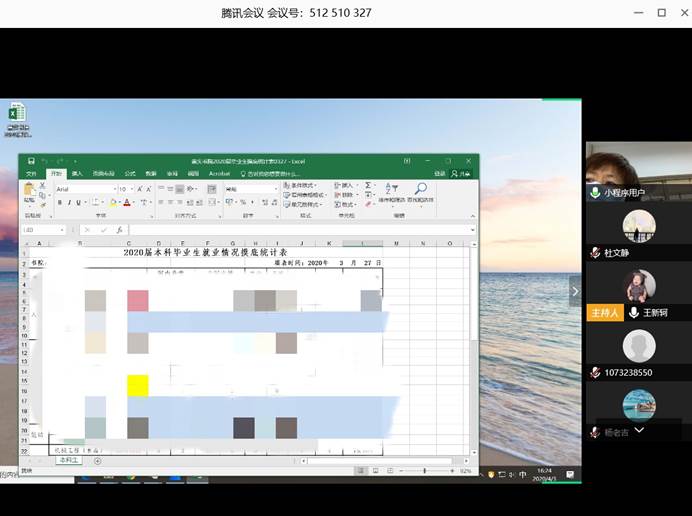Screen dimensions: 692x516
Task: Click the red font color icon
Action: (127, 203)
